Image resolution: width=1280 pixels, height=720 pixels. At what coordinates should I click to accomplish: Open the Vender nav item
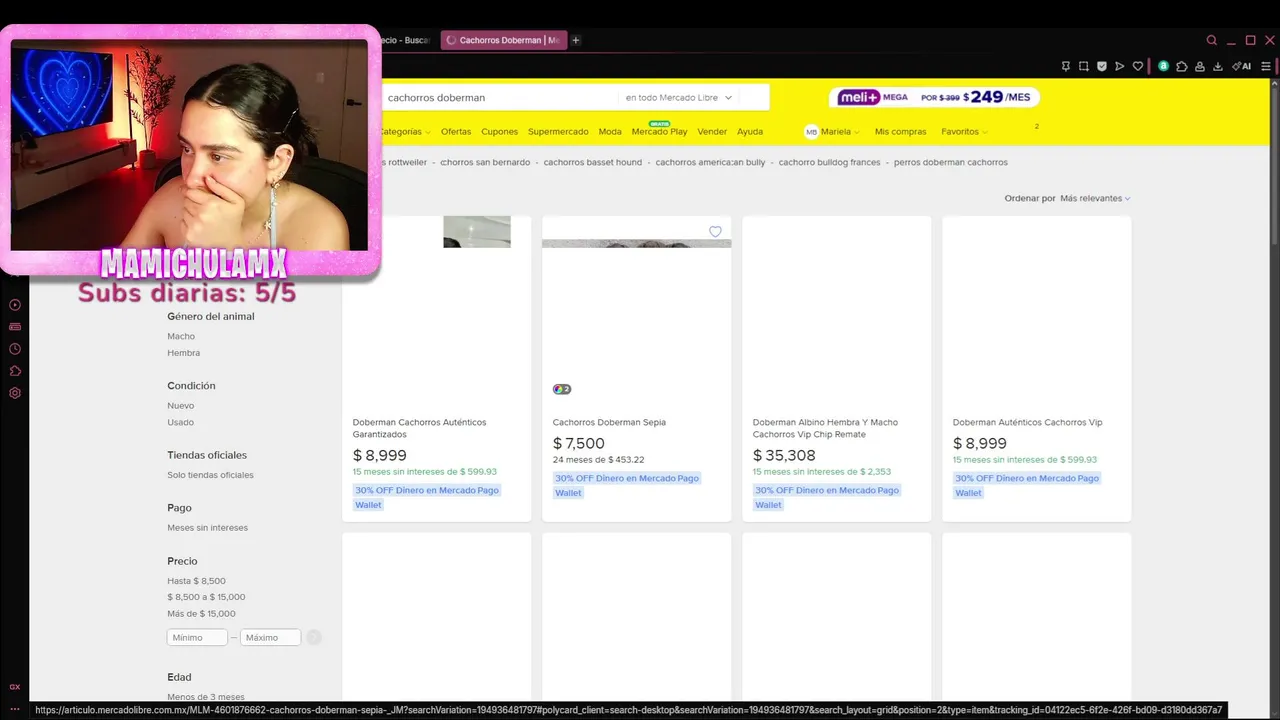[712, 132]
